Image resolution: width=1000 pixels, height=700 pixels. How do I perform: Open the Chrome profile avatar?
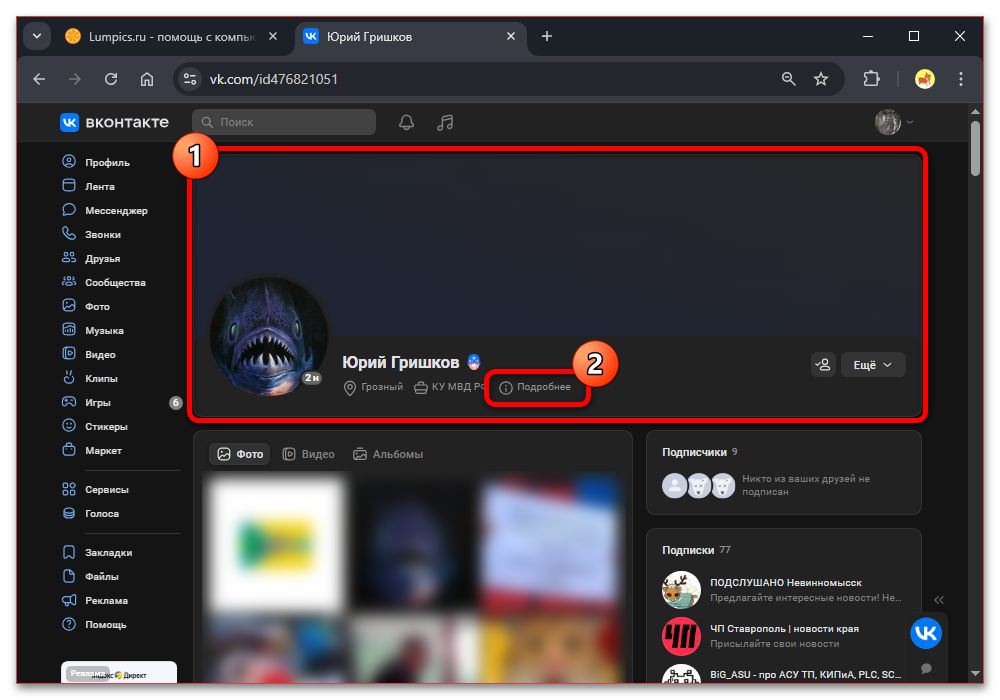coord(924,79)
